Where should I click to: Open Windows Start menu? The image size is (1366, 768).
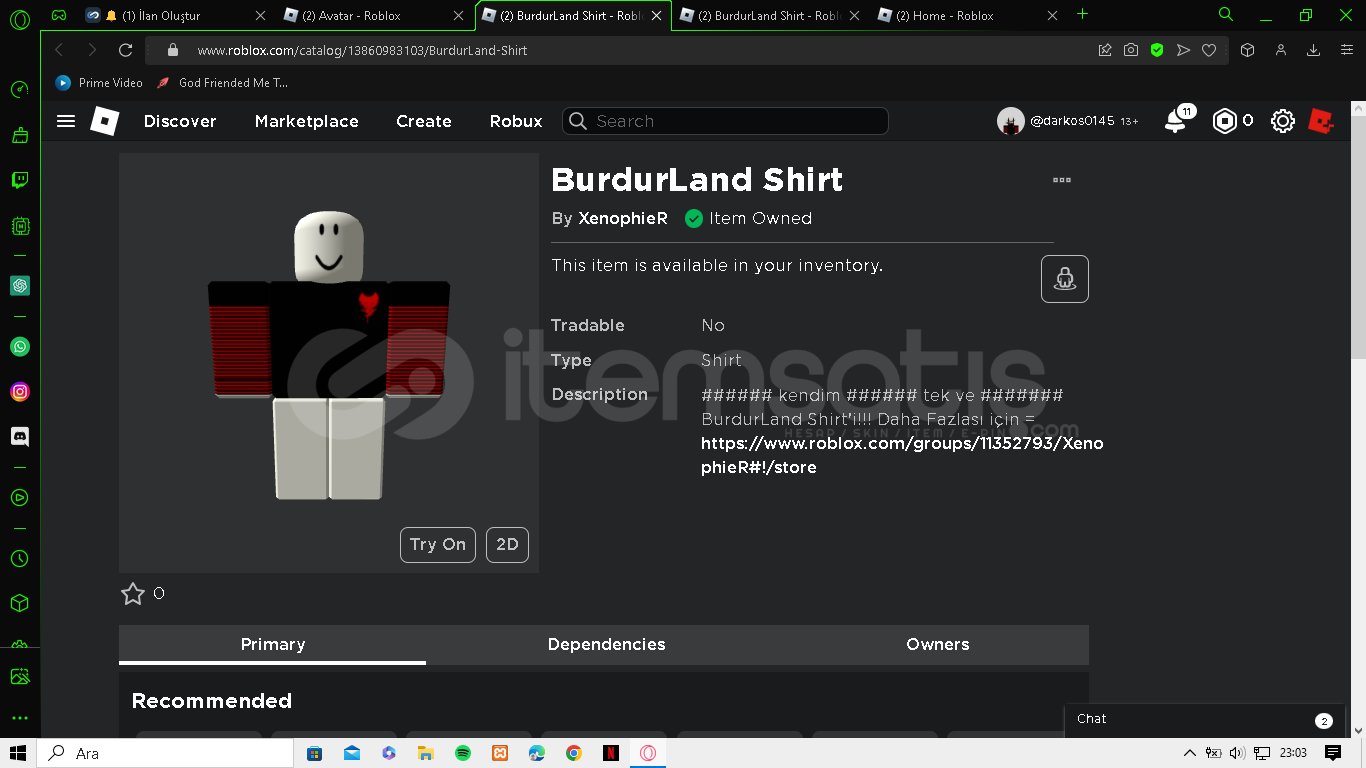coord(18,753)
